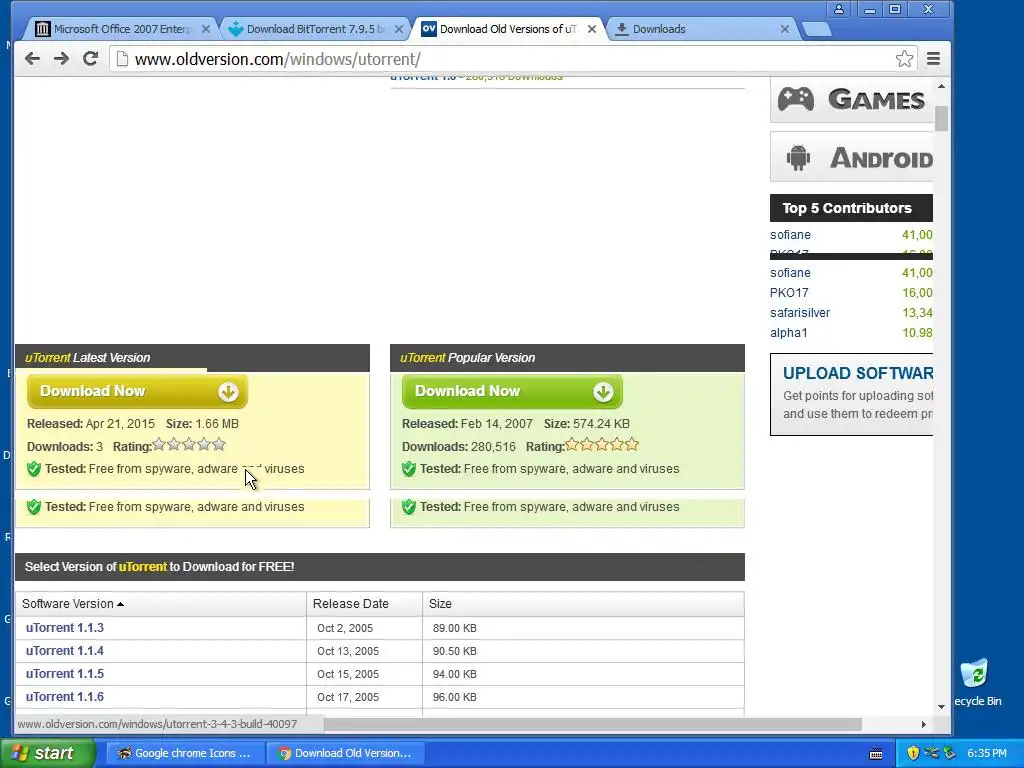Click the download arrow icon on yellow button
The width and height of the screenshot is (1024, 768).
coord(228,392)
